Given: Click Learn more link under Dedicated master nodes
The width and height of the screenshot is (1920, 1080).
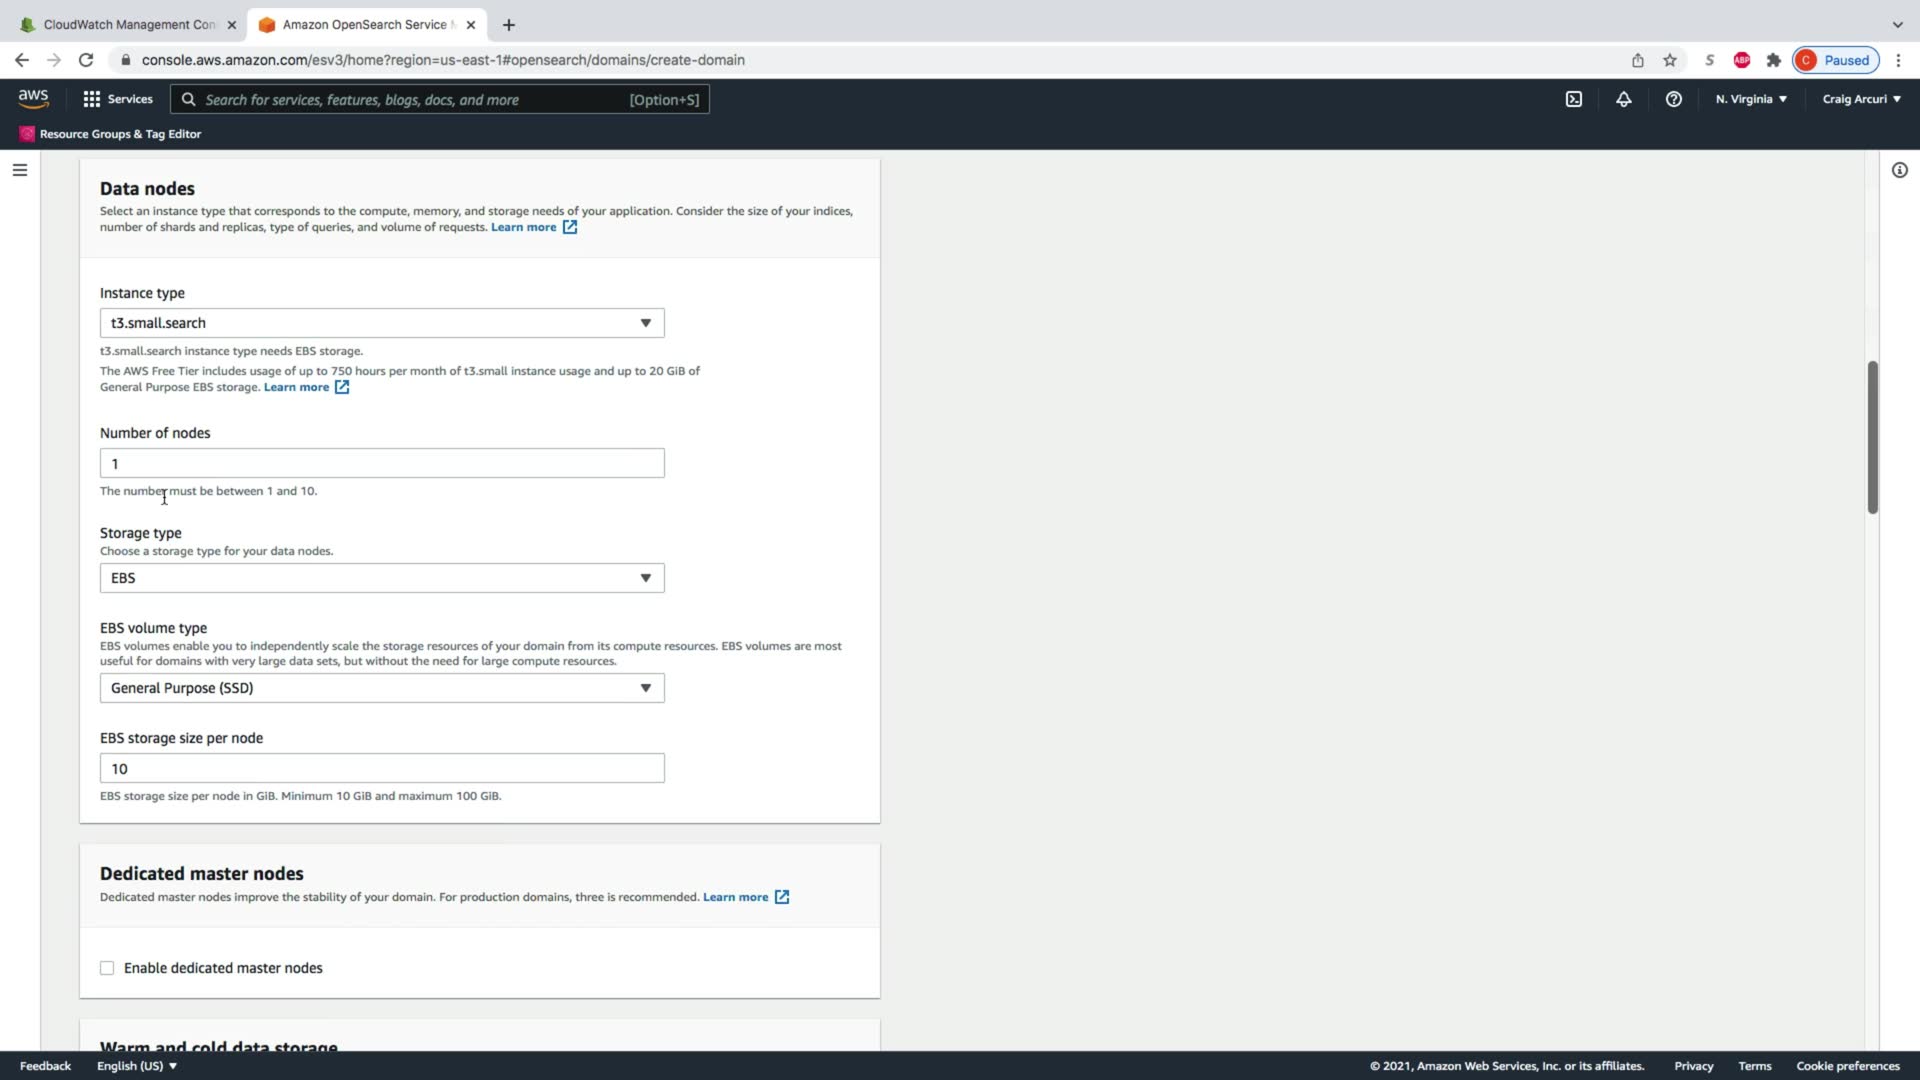Looking at the screenshot, I should tap(735, 897).
